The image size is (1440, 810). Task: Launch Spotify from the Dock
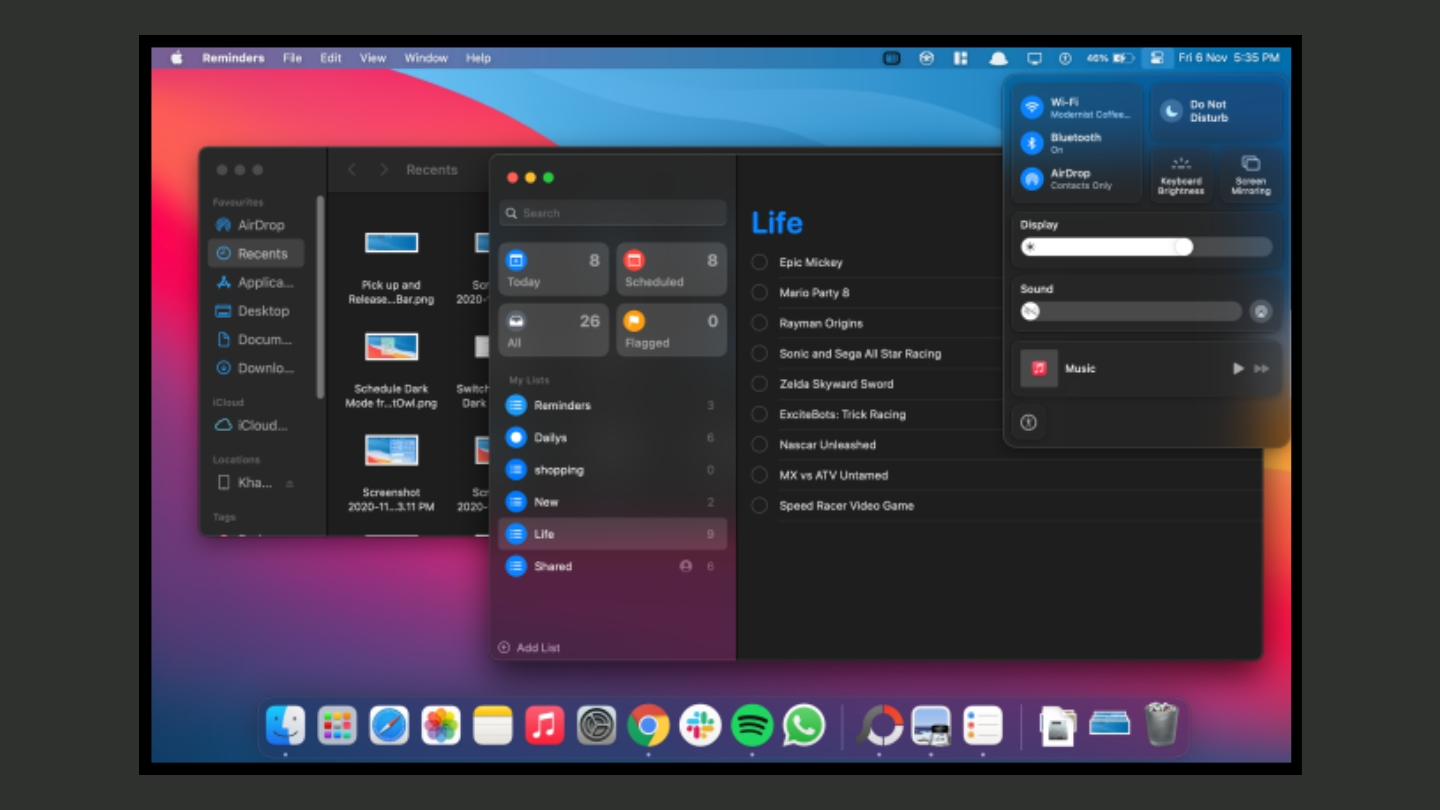coord(752,725)
